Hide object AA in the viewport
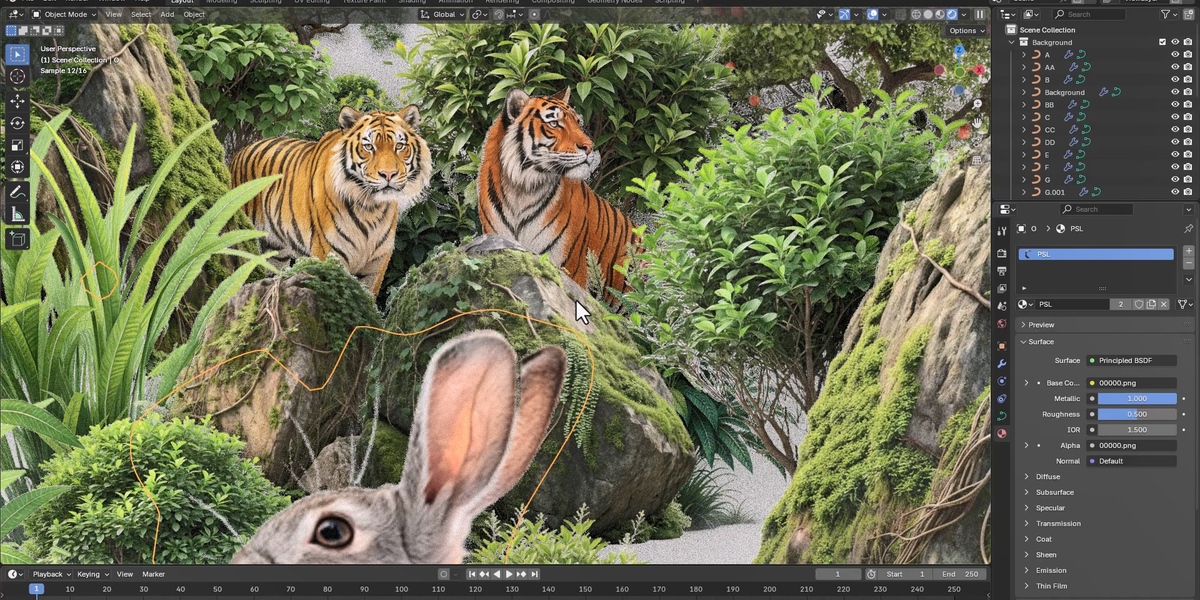 tap(1175, 67)
